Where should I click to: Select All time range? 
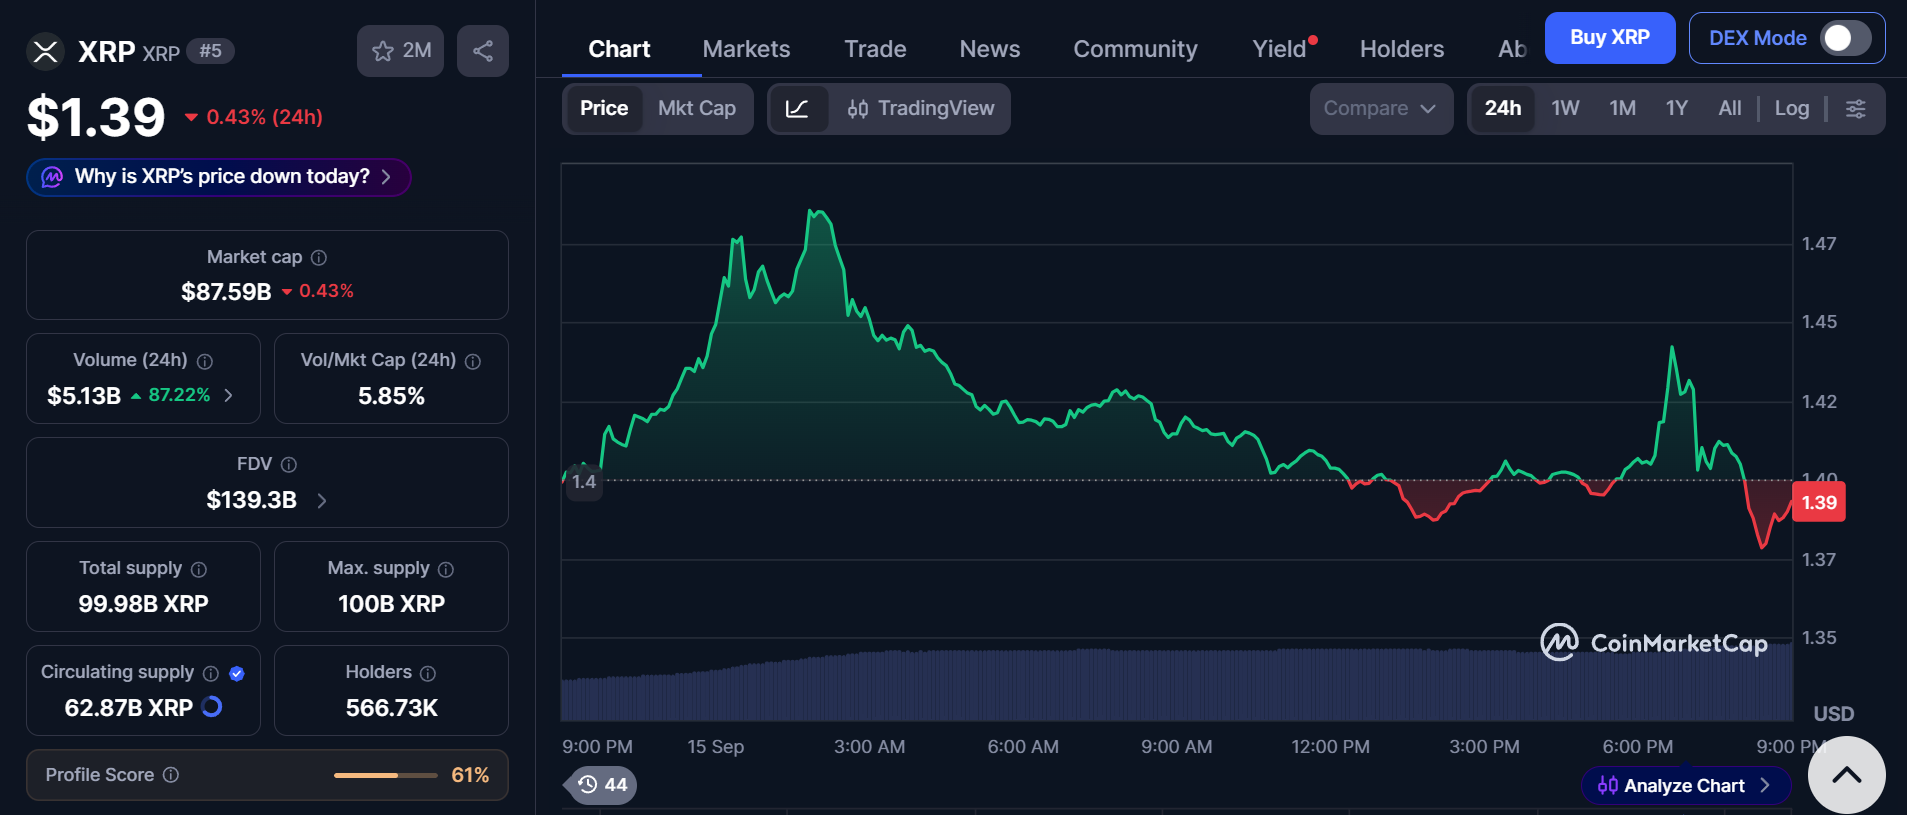point(1730,109)
